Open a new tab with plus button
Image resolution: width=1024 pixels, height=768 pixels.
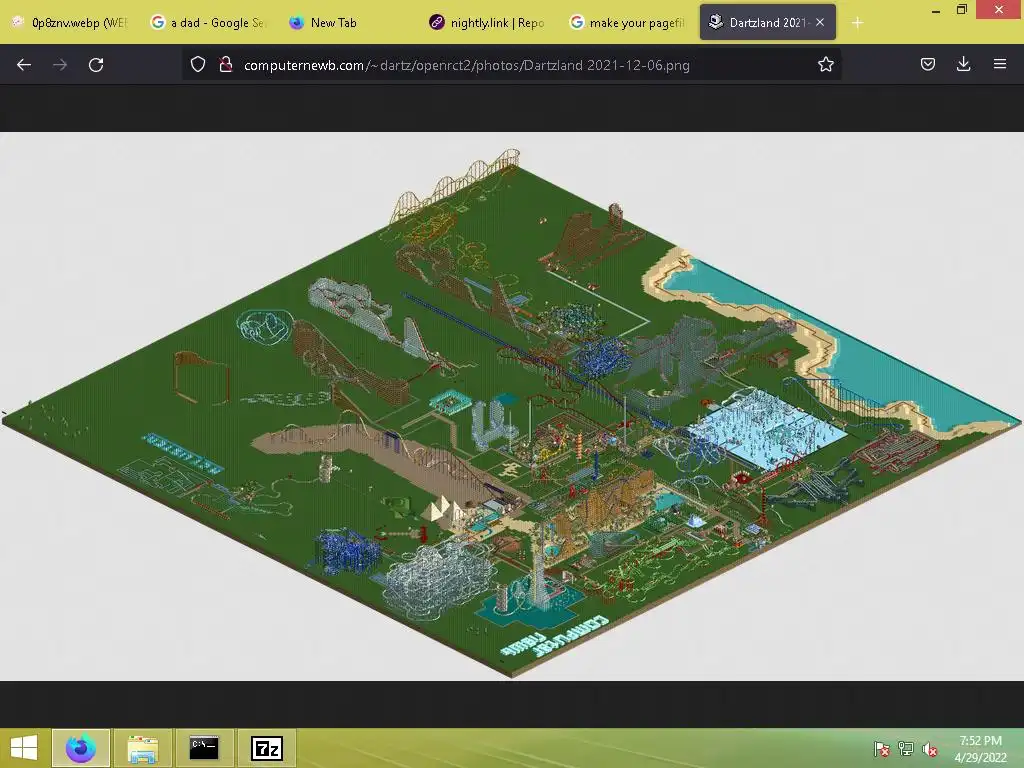click(857, 23)
